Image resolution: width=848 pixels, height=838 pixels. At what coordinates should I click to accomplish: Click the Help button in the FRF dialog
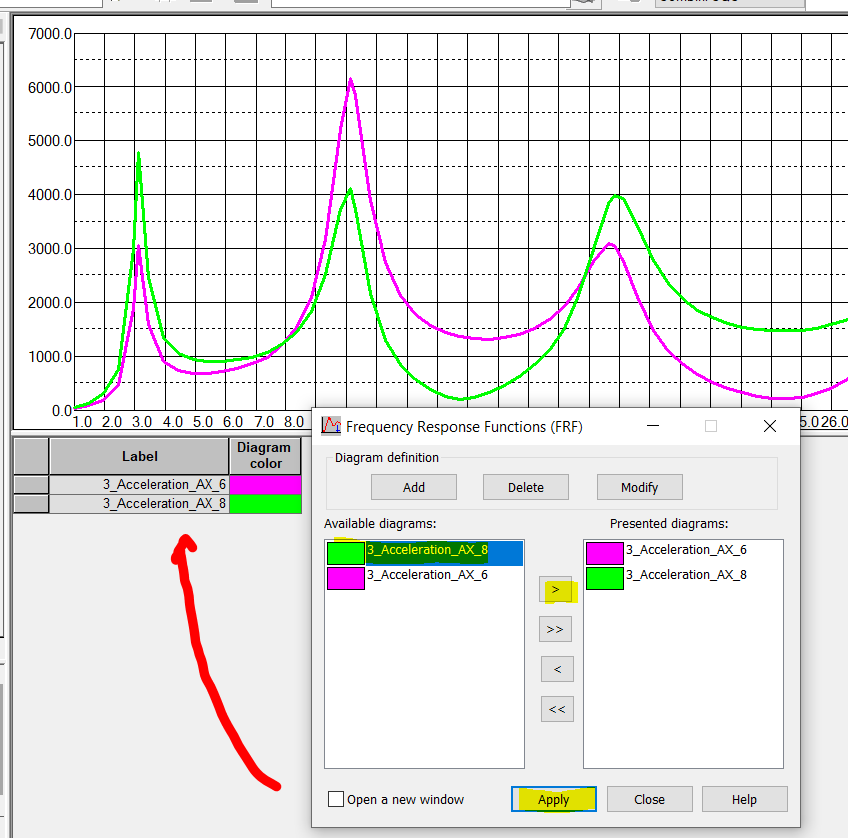[x=744, y=798]
